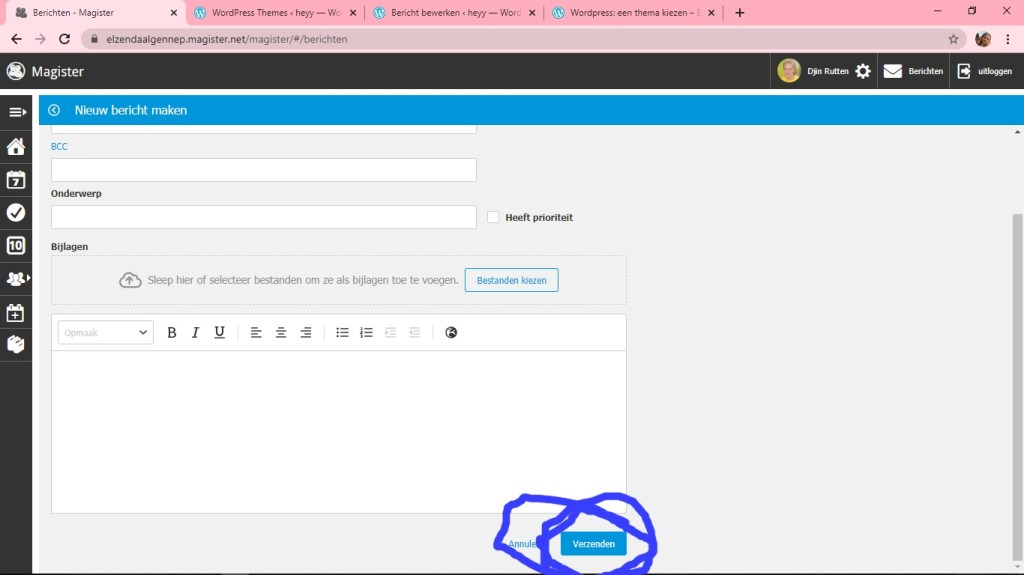Screen dimensions: 1024x575
Task: Open the calendar agenda sidebar icon
Action: (x=16, y=180)
